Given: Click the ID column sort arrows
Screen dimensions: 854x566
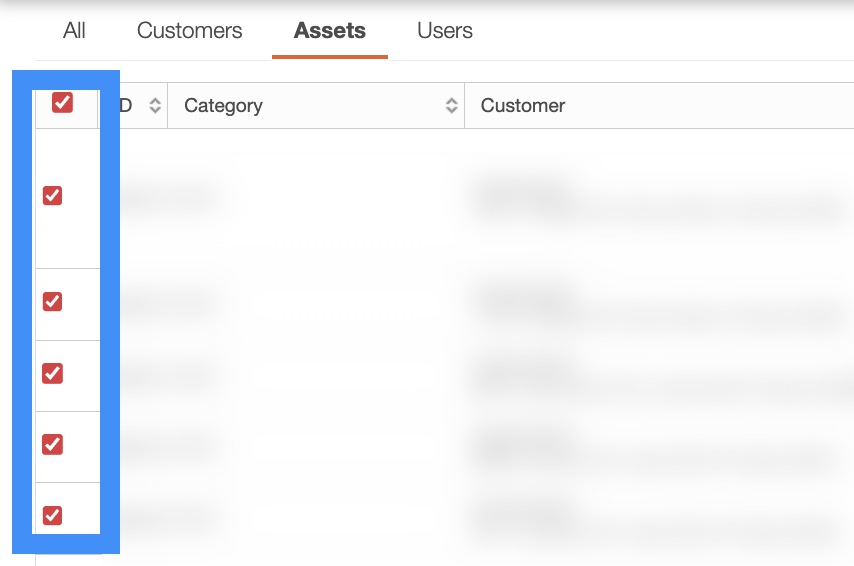Looking at the screenshot, I should (x=155, y=106).
